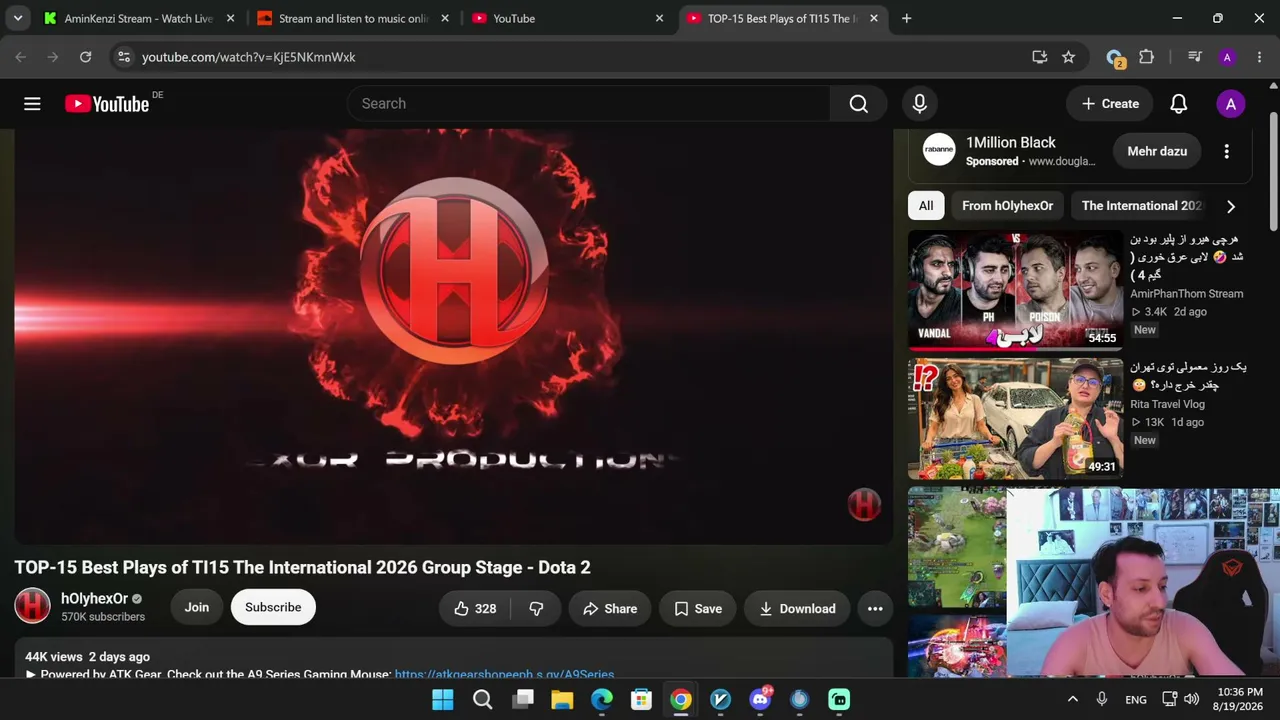Select the All filter chip
Image resolution: width=1280 pixels, height=720 pixels.
926,206
